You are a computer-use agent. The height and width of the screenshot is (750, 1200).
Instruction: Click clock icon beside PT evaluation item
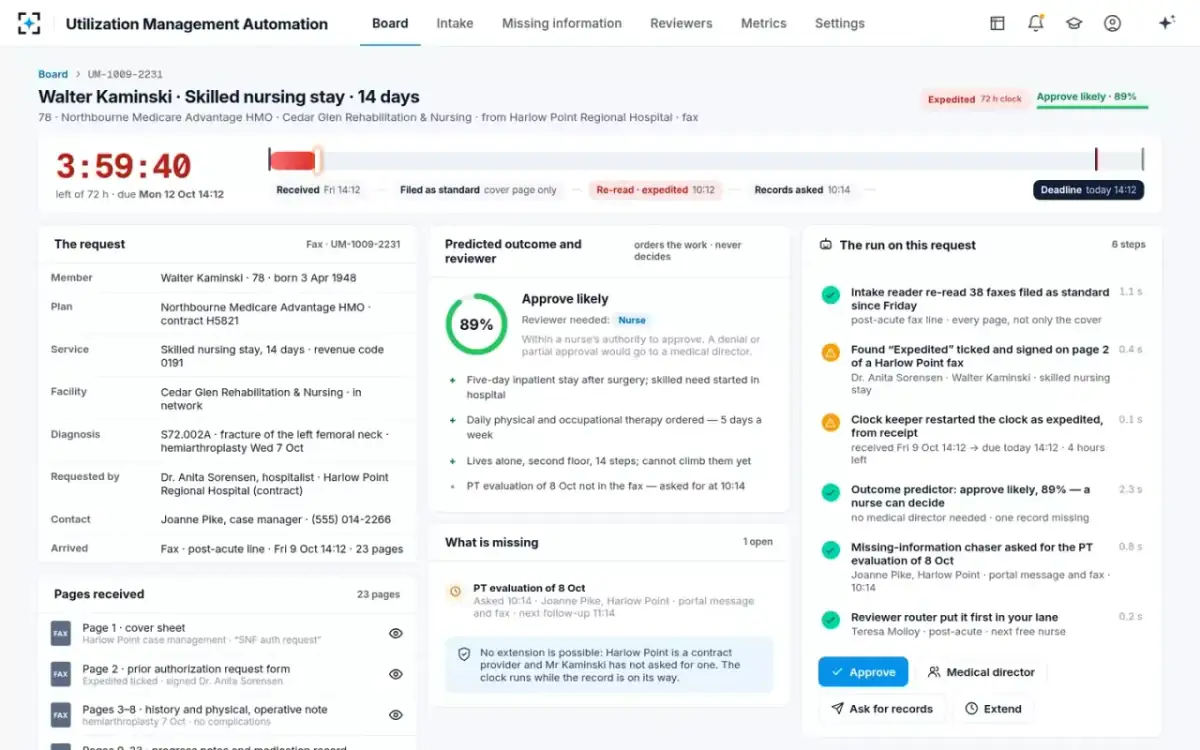click(x=456, y=591)
